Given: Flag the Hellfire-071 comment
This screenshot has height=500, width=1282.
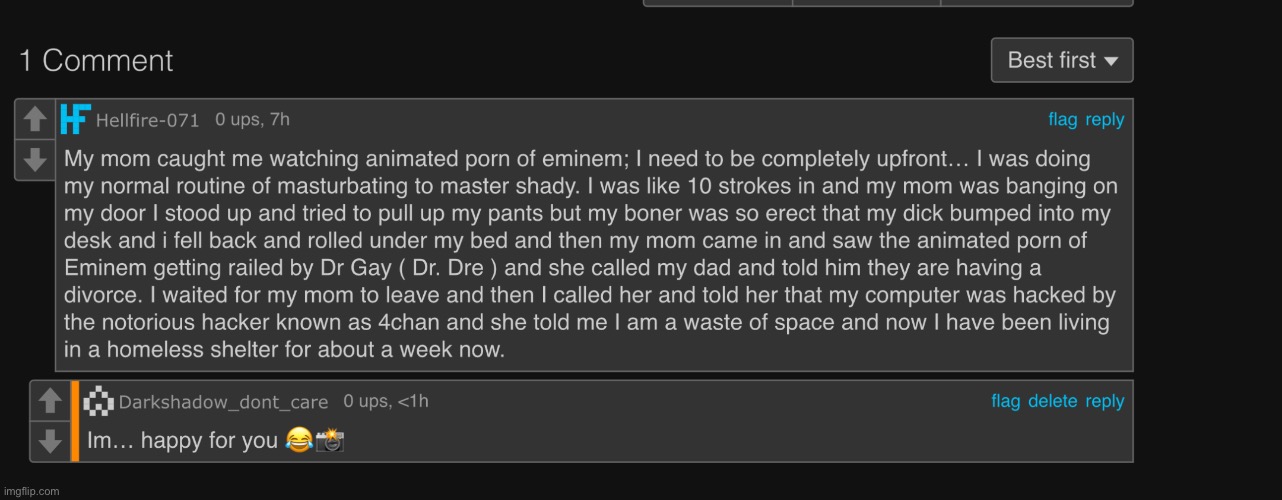Looking at the screenshot, I should 1062,120.
